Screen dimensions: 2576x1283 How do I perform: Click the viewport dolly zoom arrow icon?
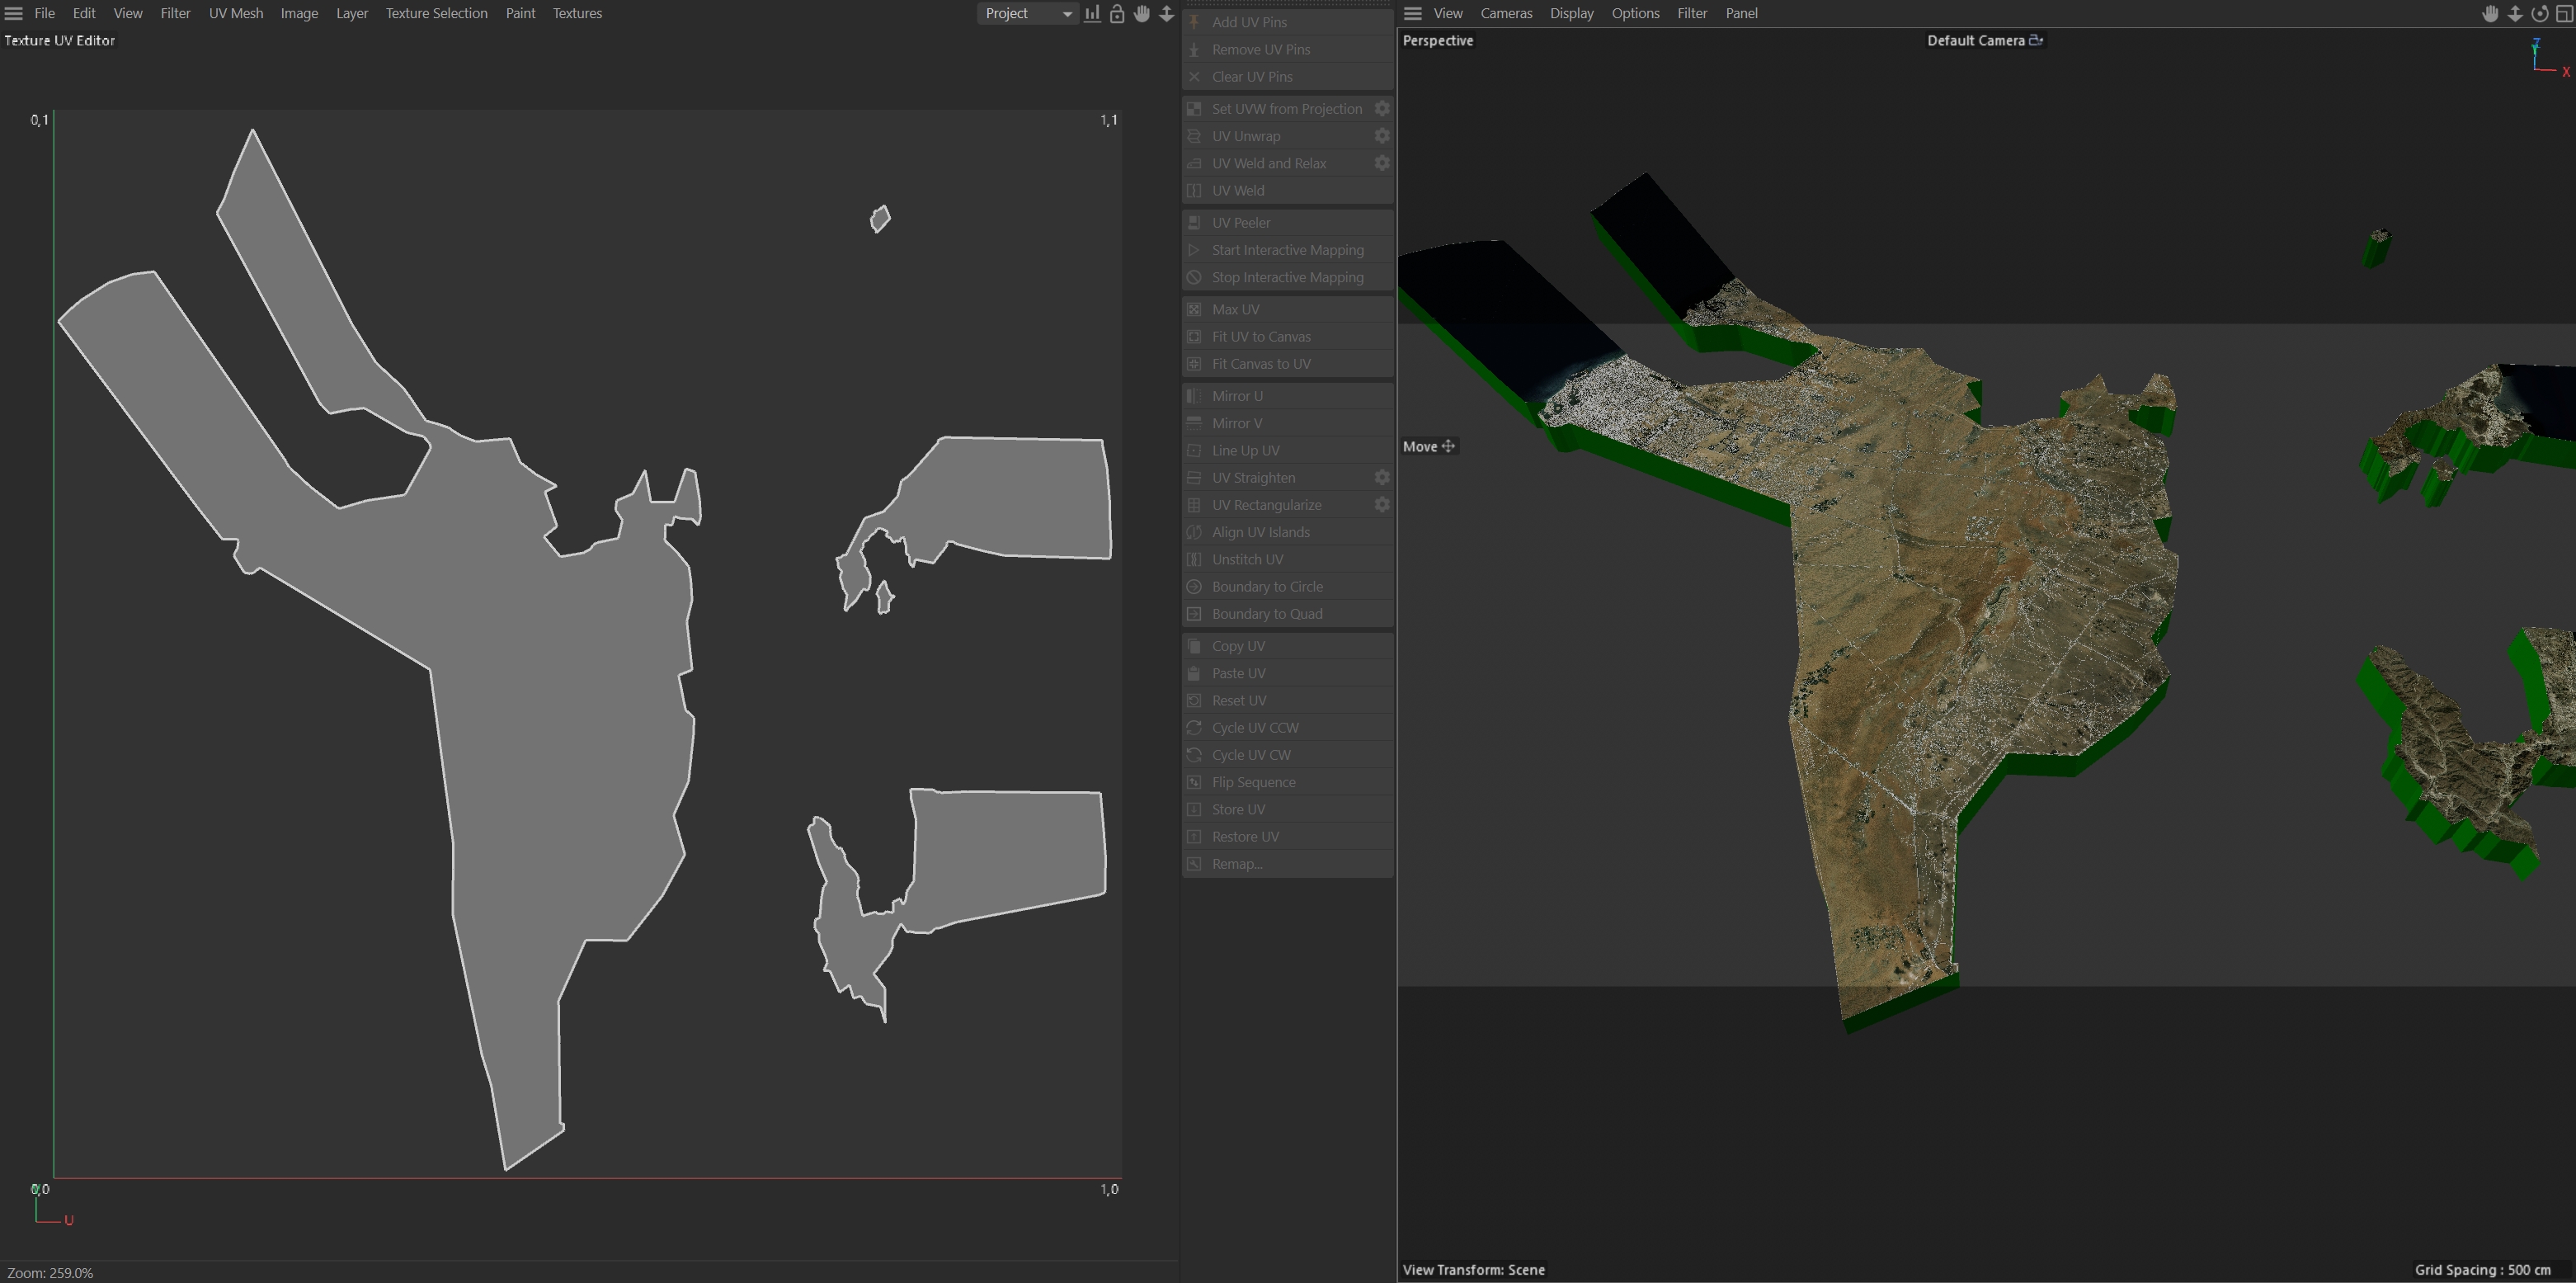[x=2515, y=13]
